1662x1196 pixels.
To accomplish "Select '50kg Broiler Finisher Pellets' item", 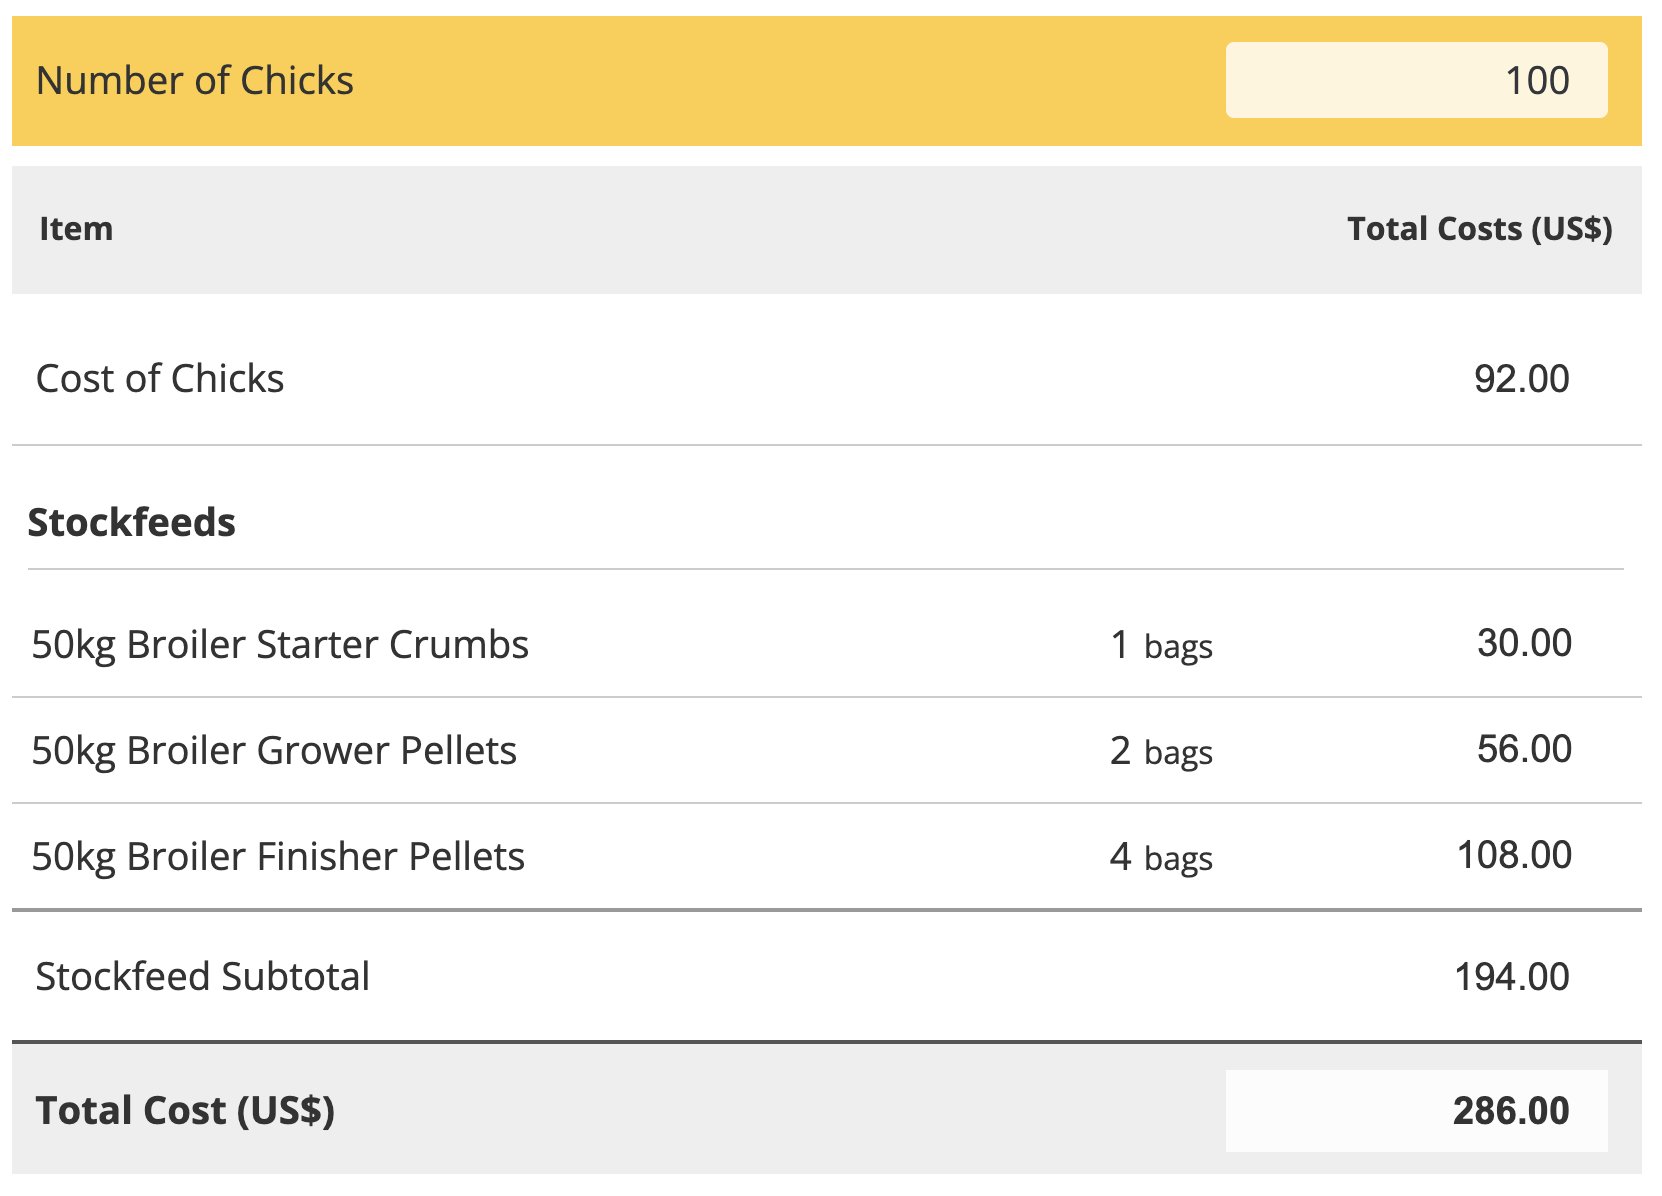I will 278,857.
